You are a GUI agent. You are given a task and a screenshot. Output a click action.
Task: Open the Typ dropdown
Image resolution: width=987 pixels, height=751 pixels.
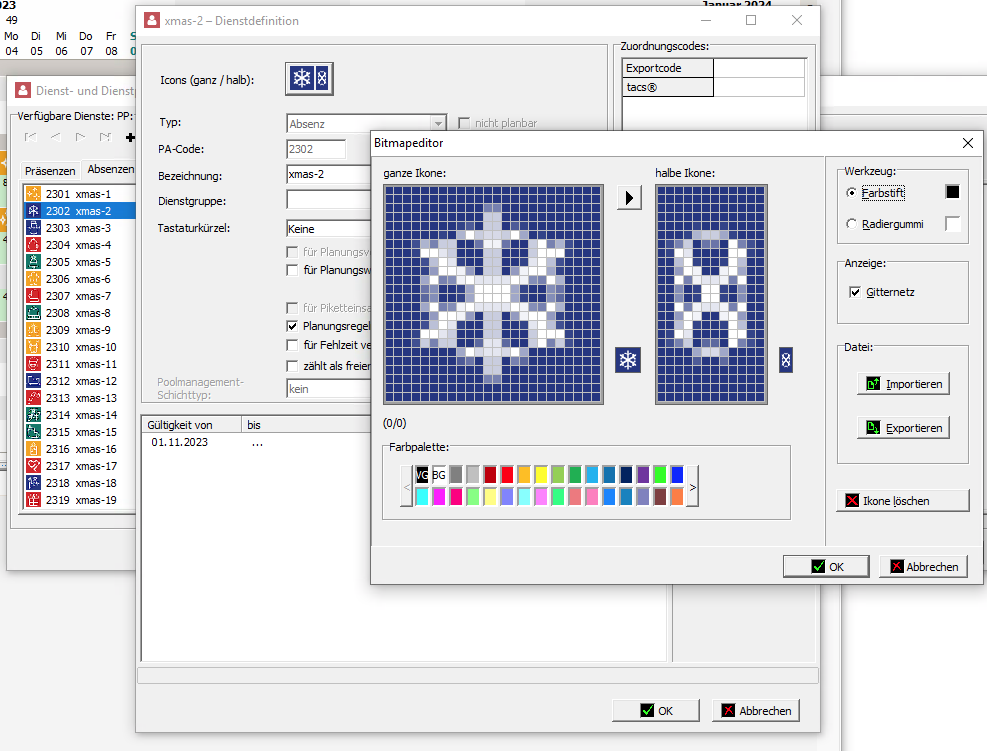(438, 124)
